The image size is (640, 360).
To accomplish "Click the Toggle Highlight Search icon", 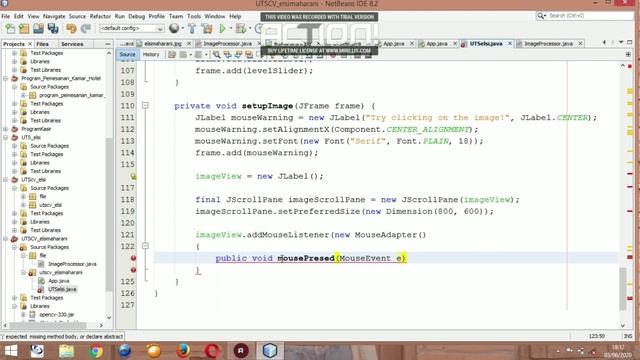I will pos(249,55).
